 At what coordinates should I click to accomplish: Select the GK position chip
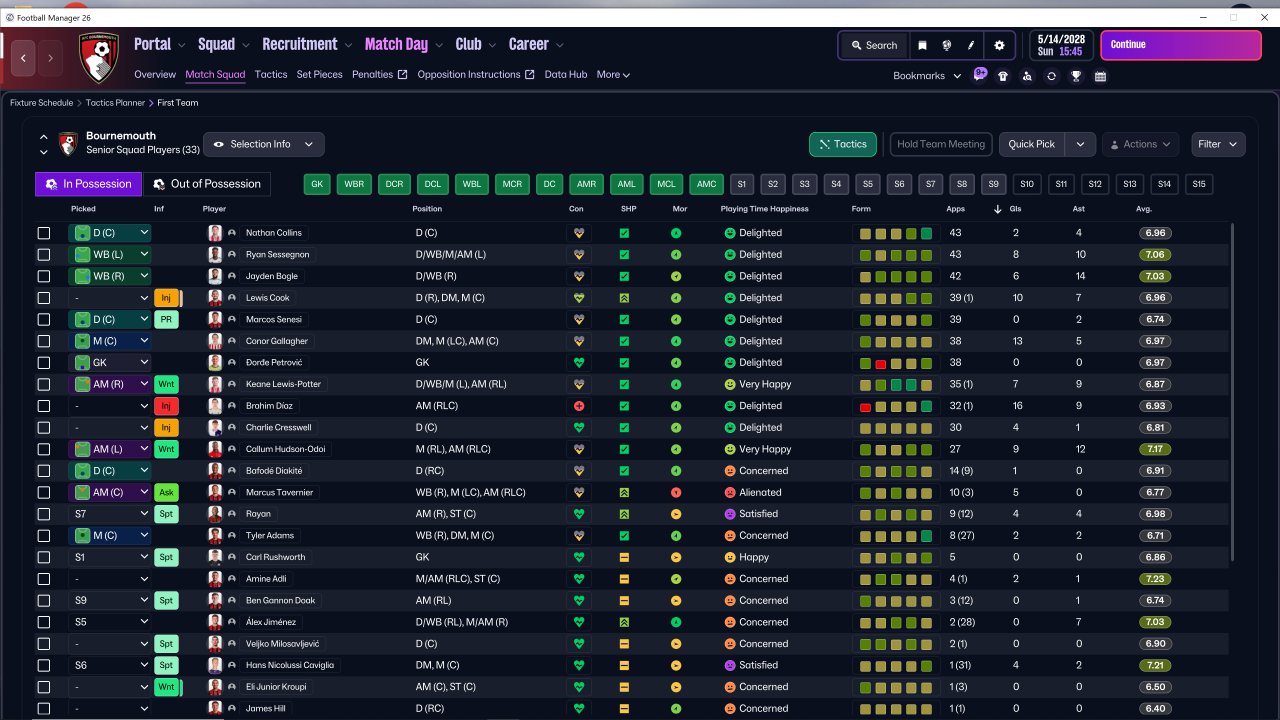(x=318, y=184)
